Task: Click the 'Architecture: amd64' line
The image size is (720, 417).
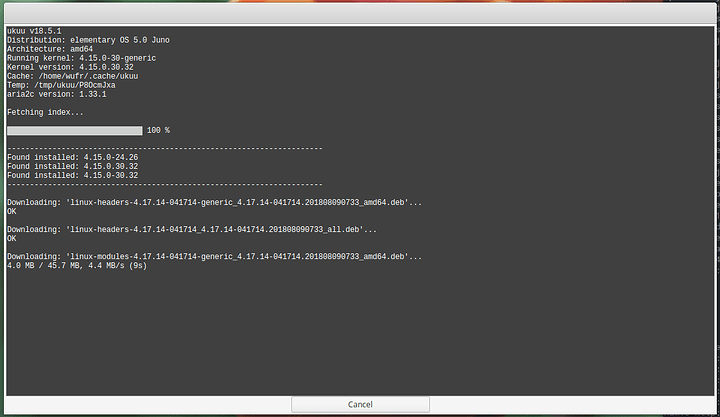Action: 50,49
